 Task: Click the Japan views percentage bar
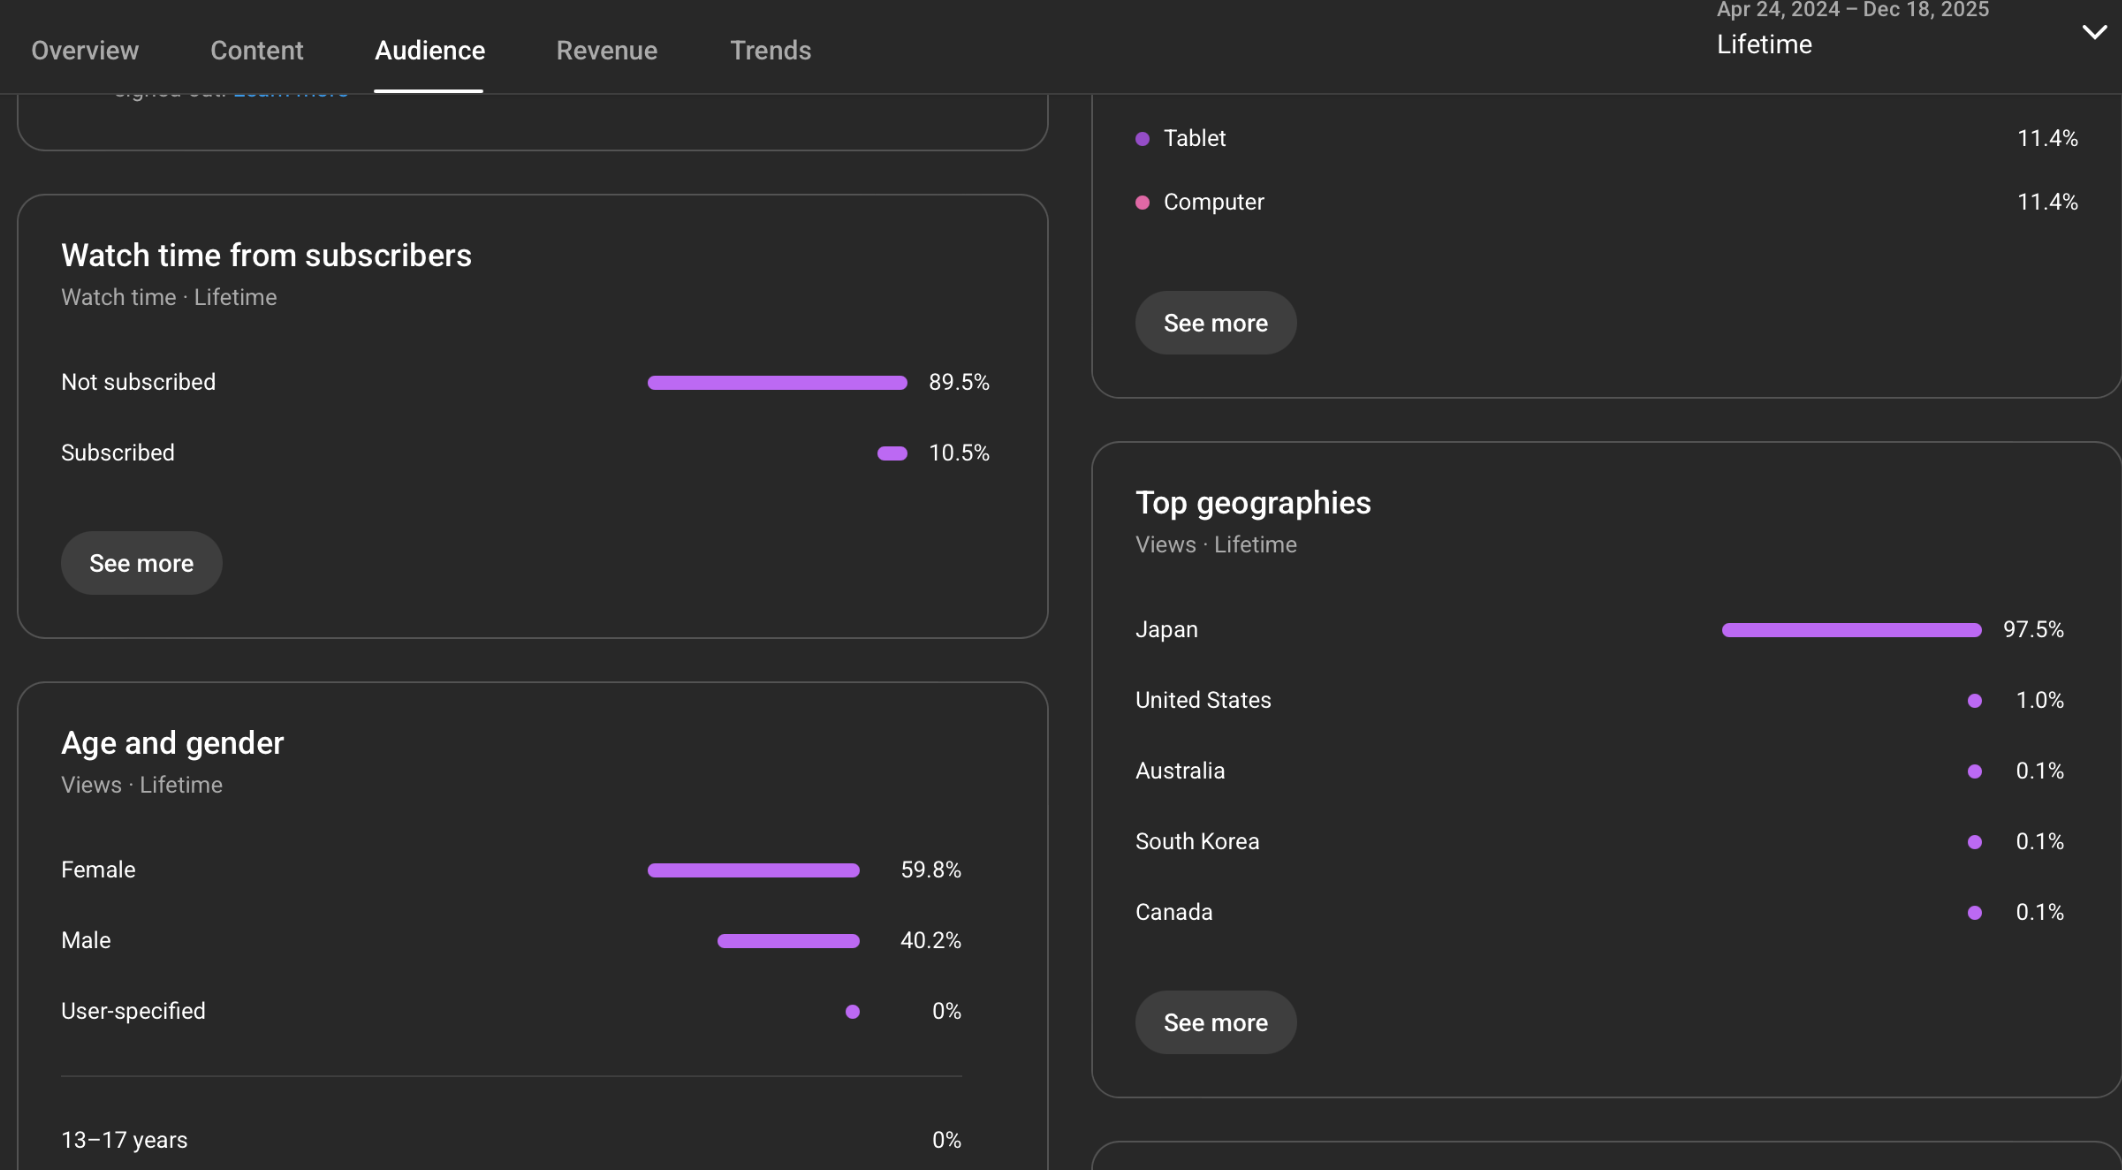coord(1851,630)
